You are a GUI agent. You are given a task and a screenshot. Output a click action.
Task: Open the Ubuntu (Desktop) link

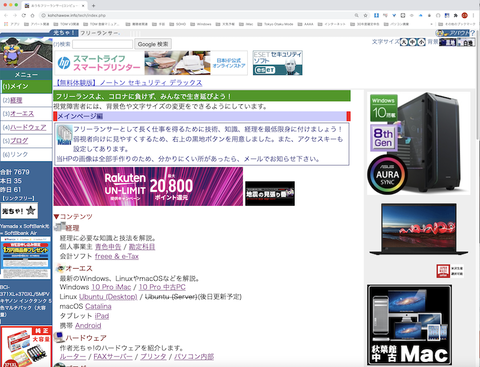coord(108,297)
